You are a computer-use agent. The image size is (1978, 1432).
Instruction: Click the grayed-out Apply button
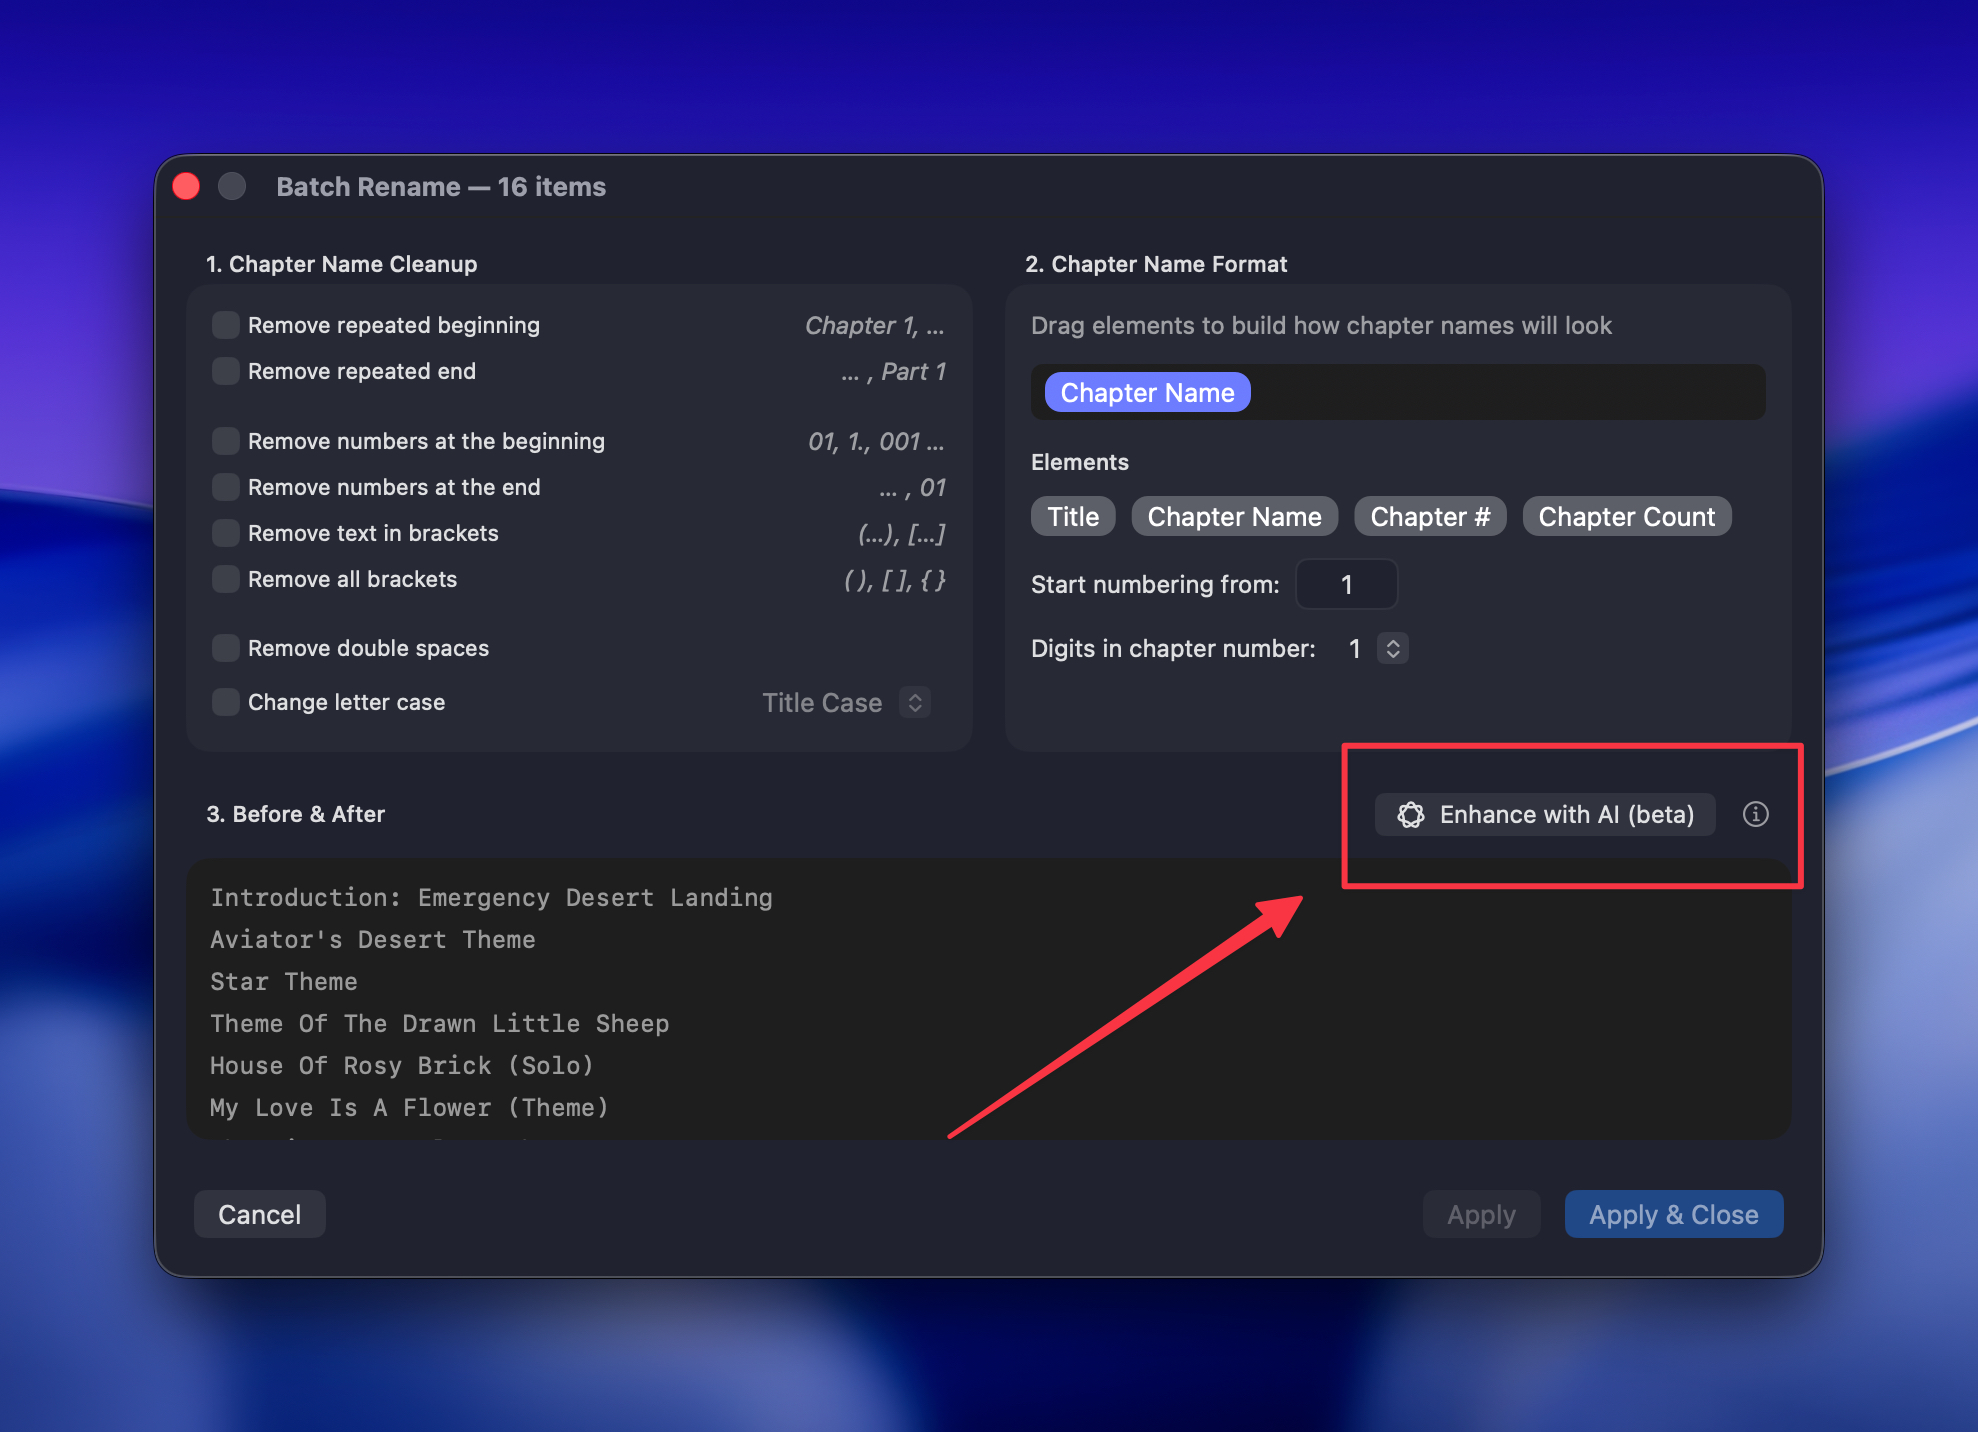1481,1214
